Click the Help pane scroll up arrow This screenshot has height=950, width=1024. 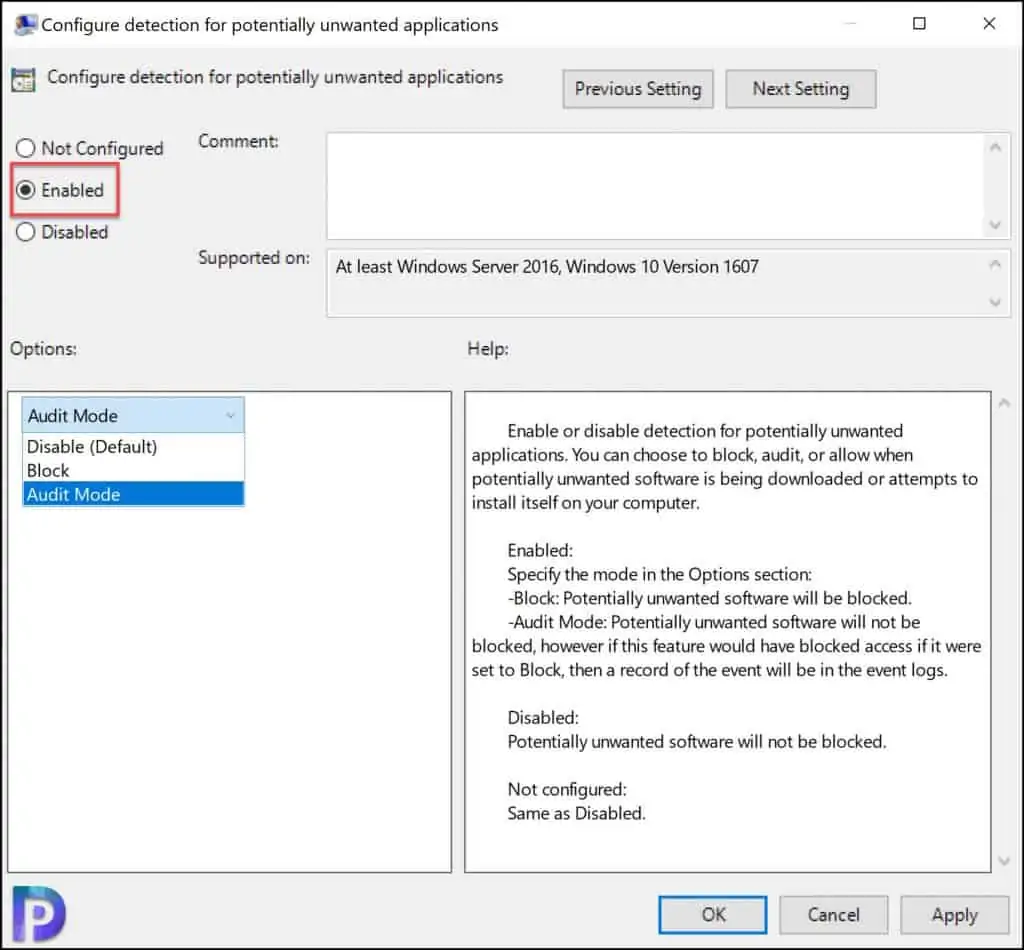(1004, 404)
